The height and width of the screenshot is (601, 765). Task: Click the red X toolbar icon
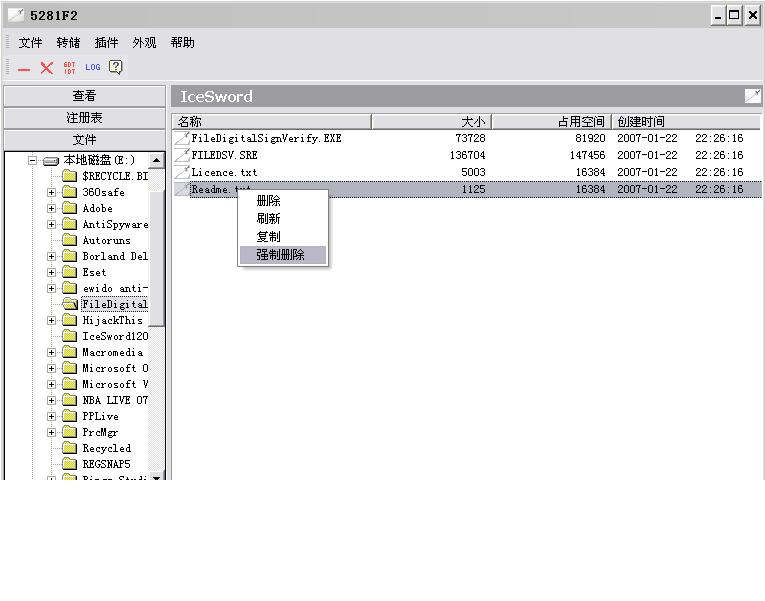tap(47, 68)
